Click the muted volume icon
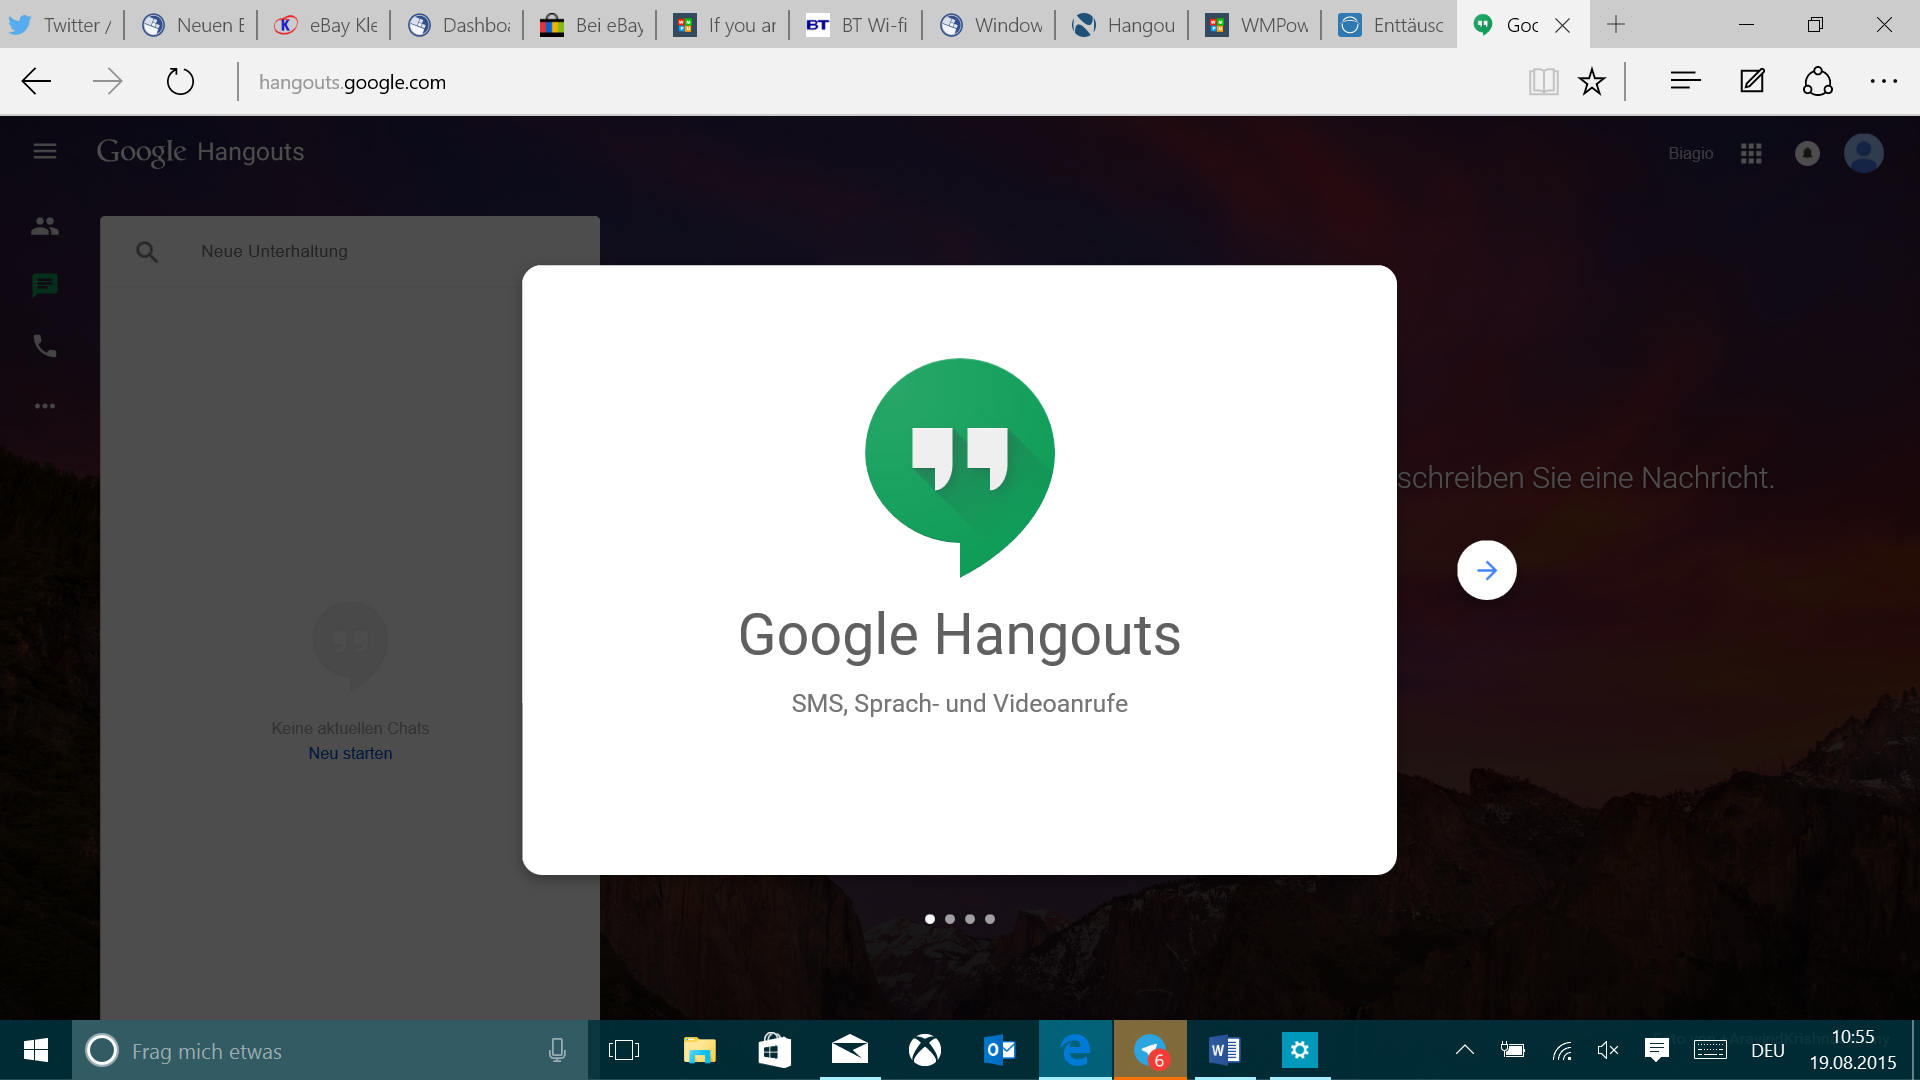Viewport: 1920px width, 1080px height. point(1608,1050)
